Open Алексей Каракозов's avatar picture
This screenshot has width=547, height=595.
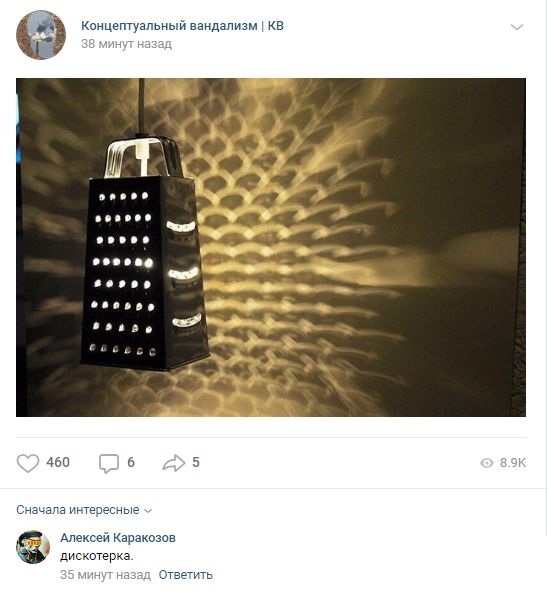click(33, 547)
